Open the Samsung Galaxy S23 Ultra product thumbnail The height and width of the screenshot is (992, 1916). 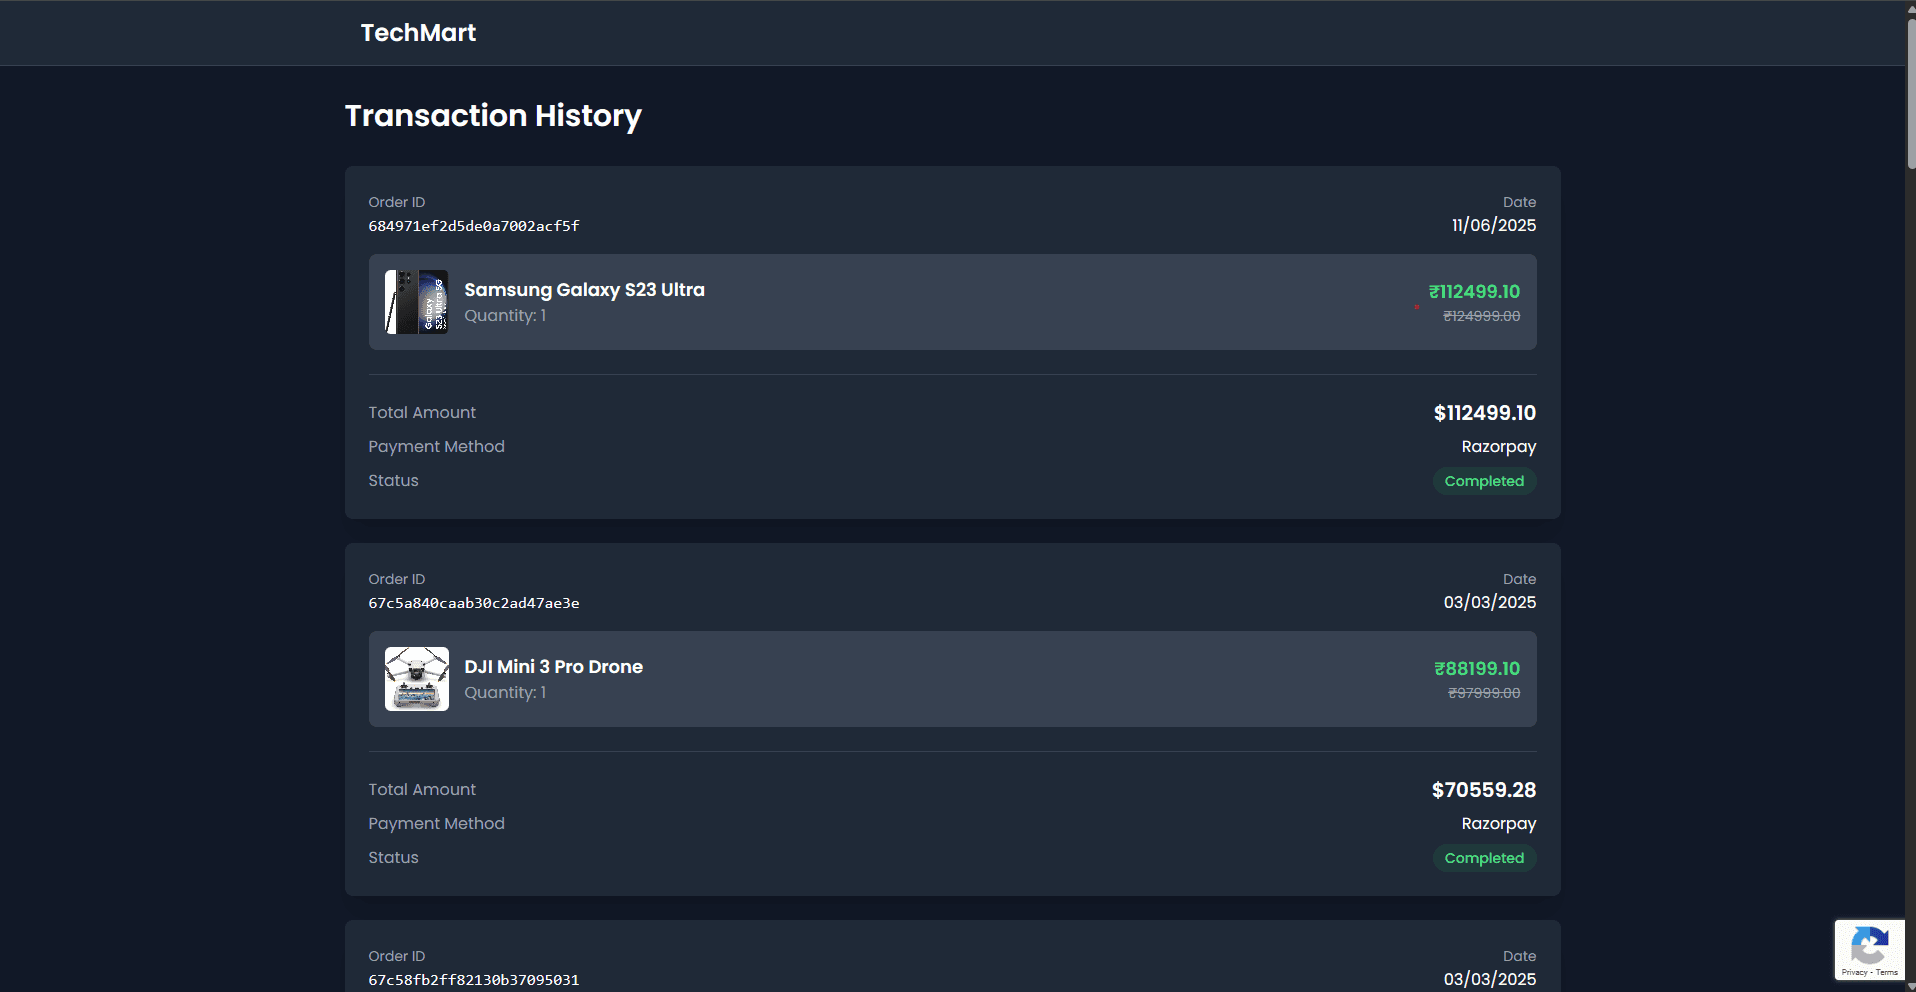(417, 302)
